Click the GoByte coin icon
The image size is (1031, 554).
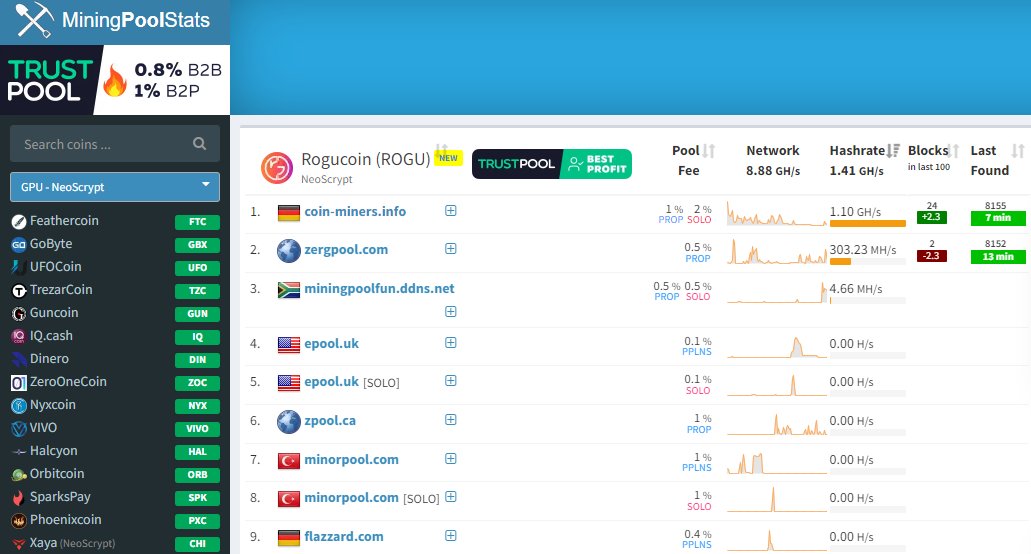click(x=19, y=244)
